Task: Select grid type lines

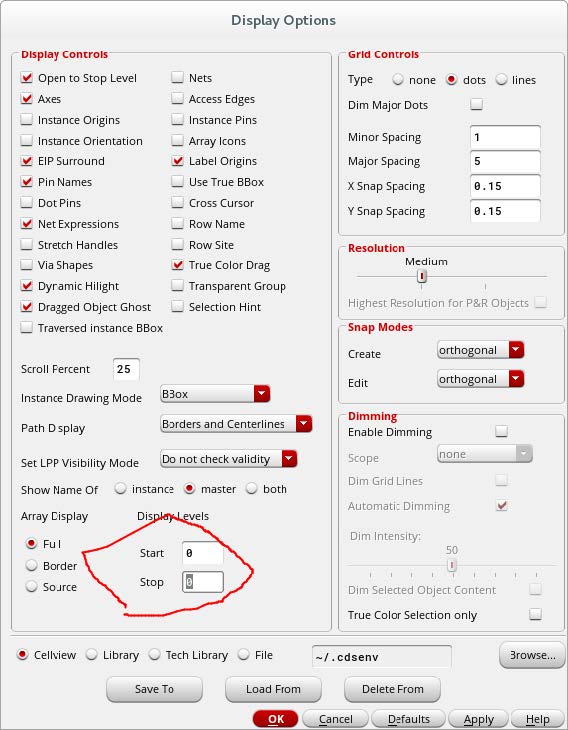Action: point(501,80)
